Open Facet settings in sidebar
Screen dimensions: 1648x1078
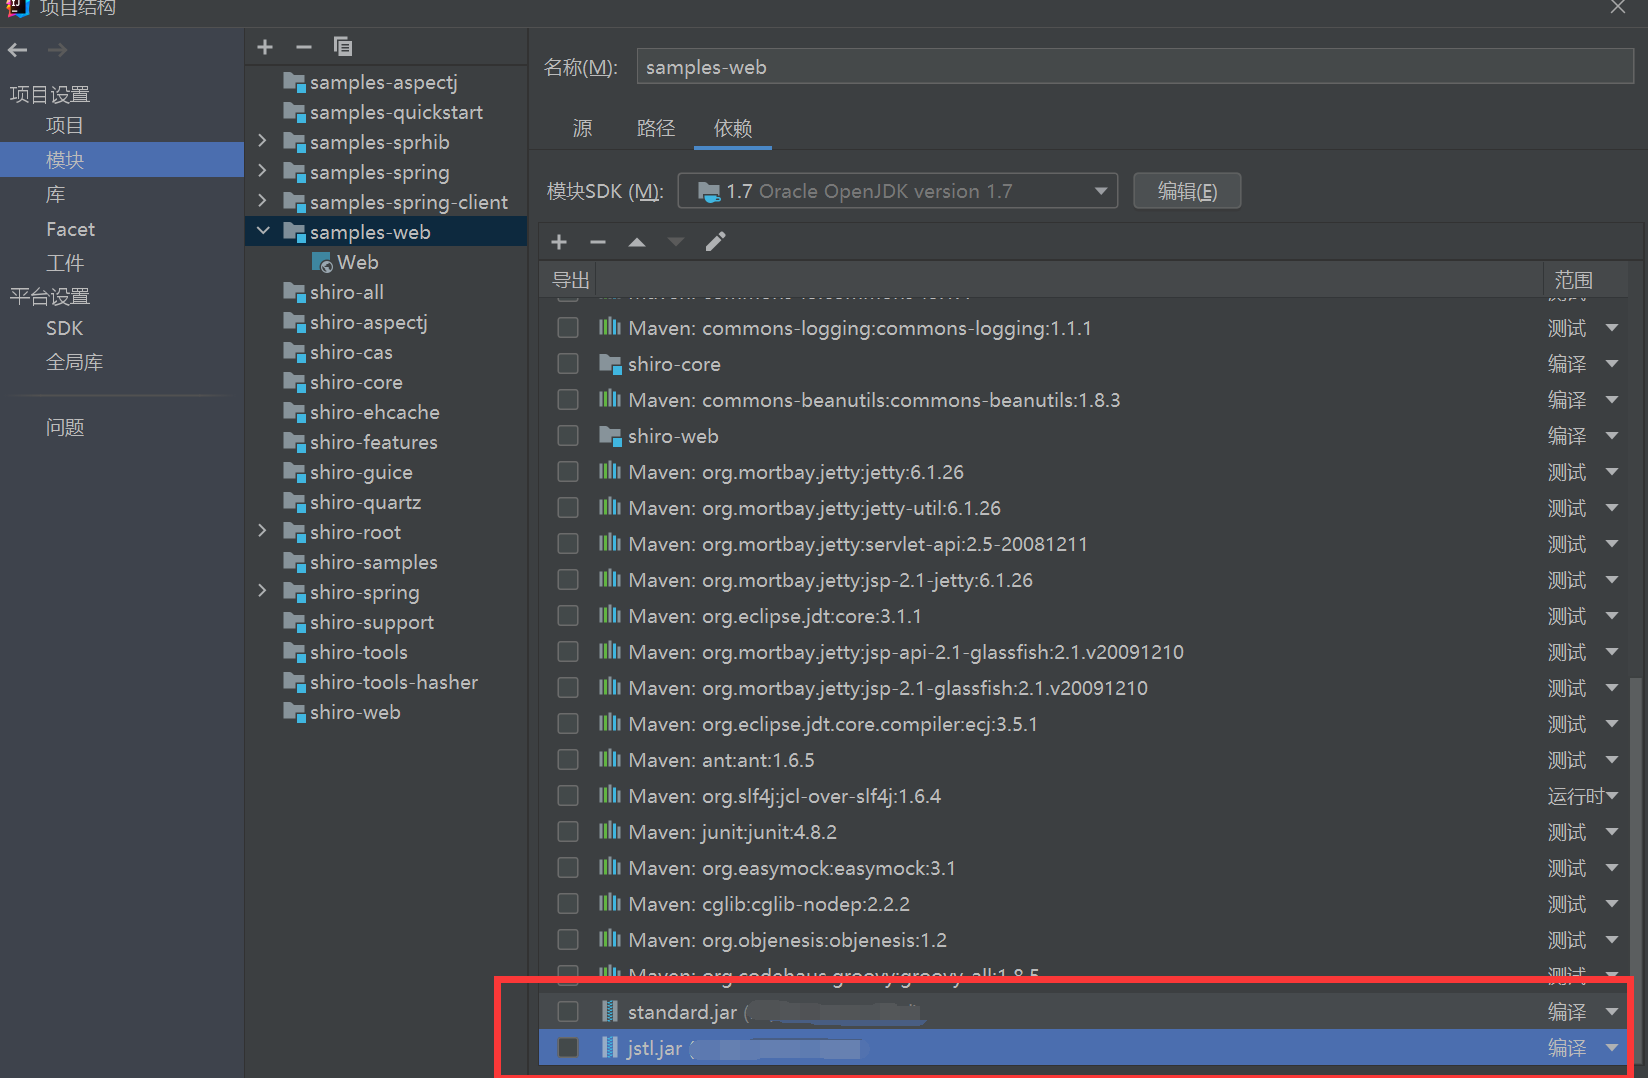click(x=70, y=229)
